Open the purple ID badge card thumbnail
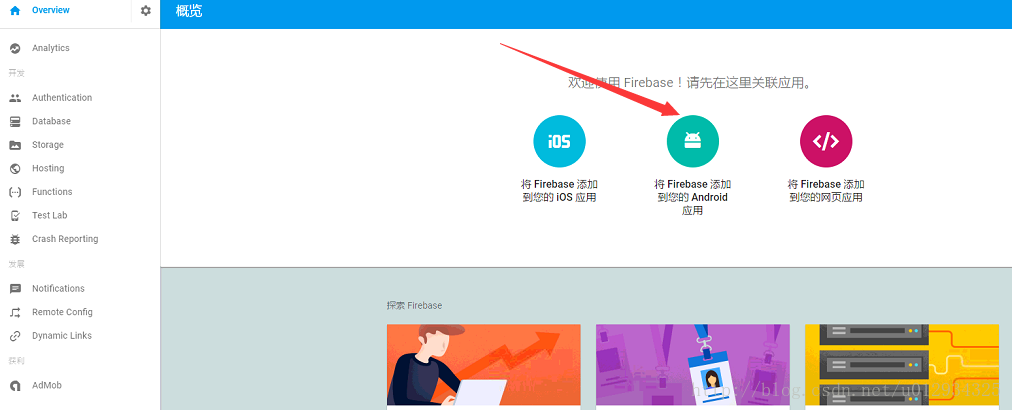Image resolution: width=1012 pixels, height=410 pixels. (x=693, y=365)
